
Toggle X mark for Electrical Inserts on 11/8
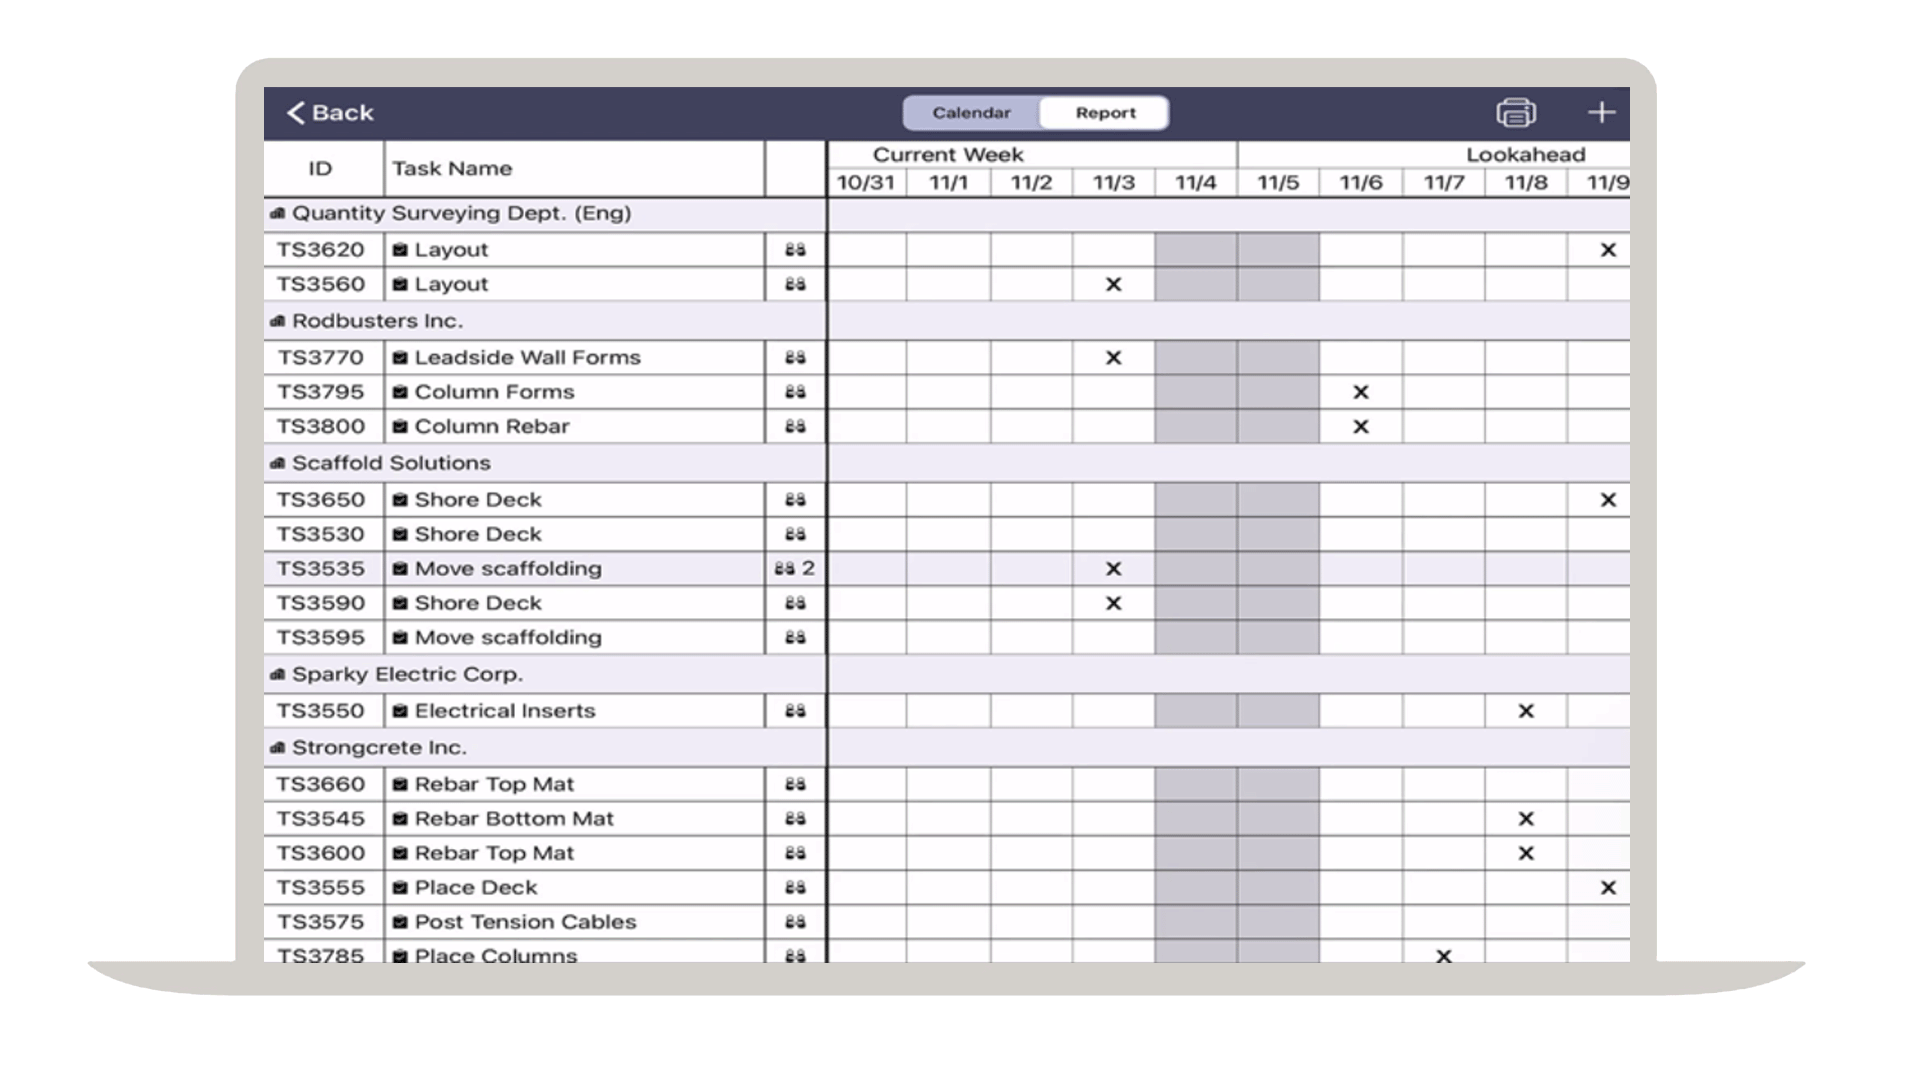tap(1525, 711)
